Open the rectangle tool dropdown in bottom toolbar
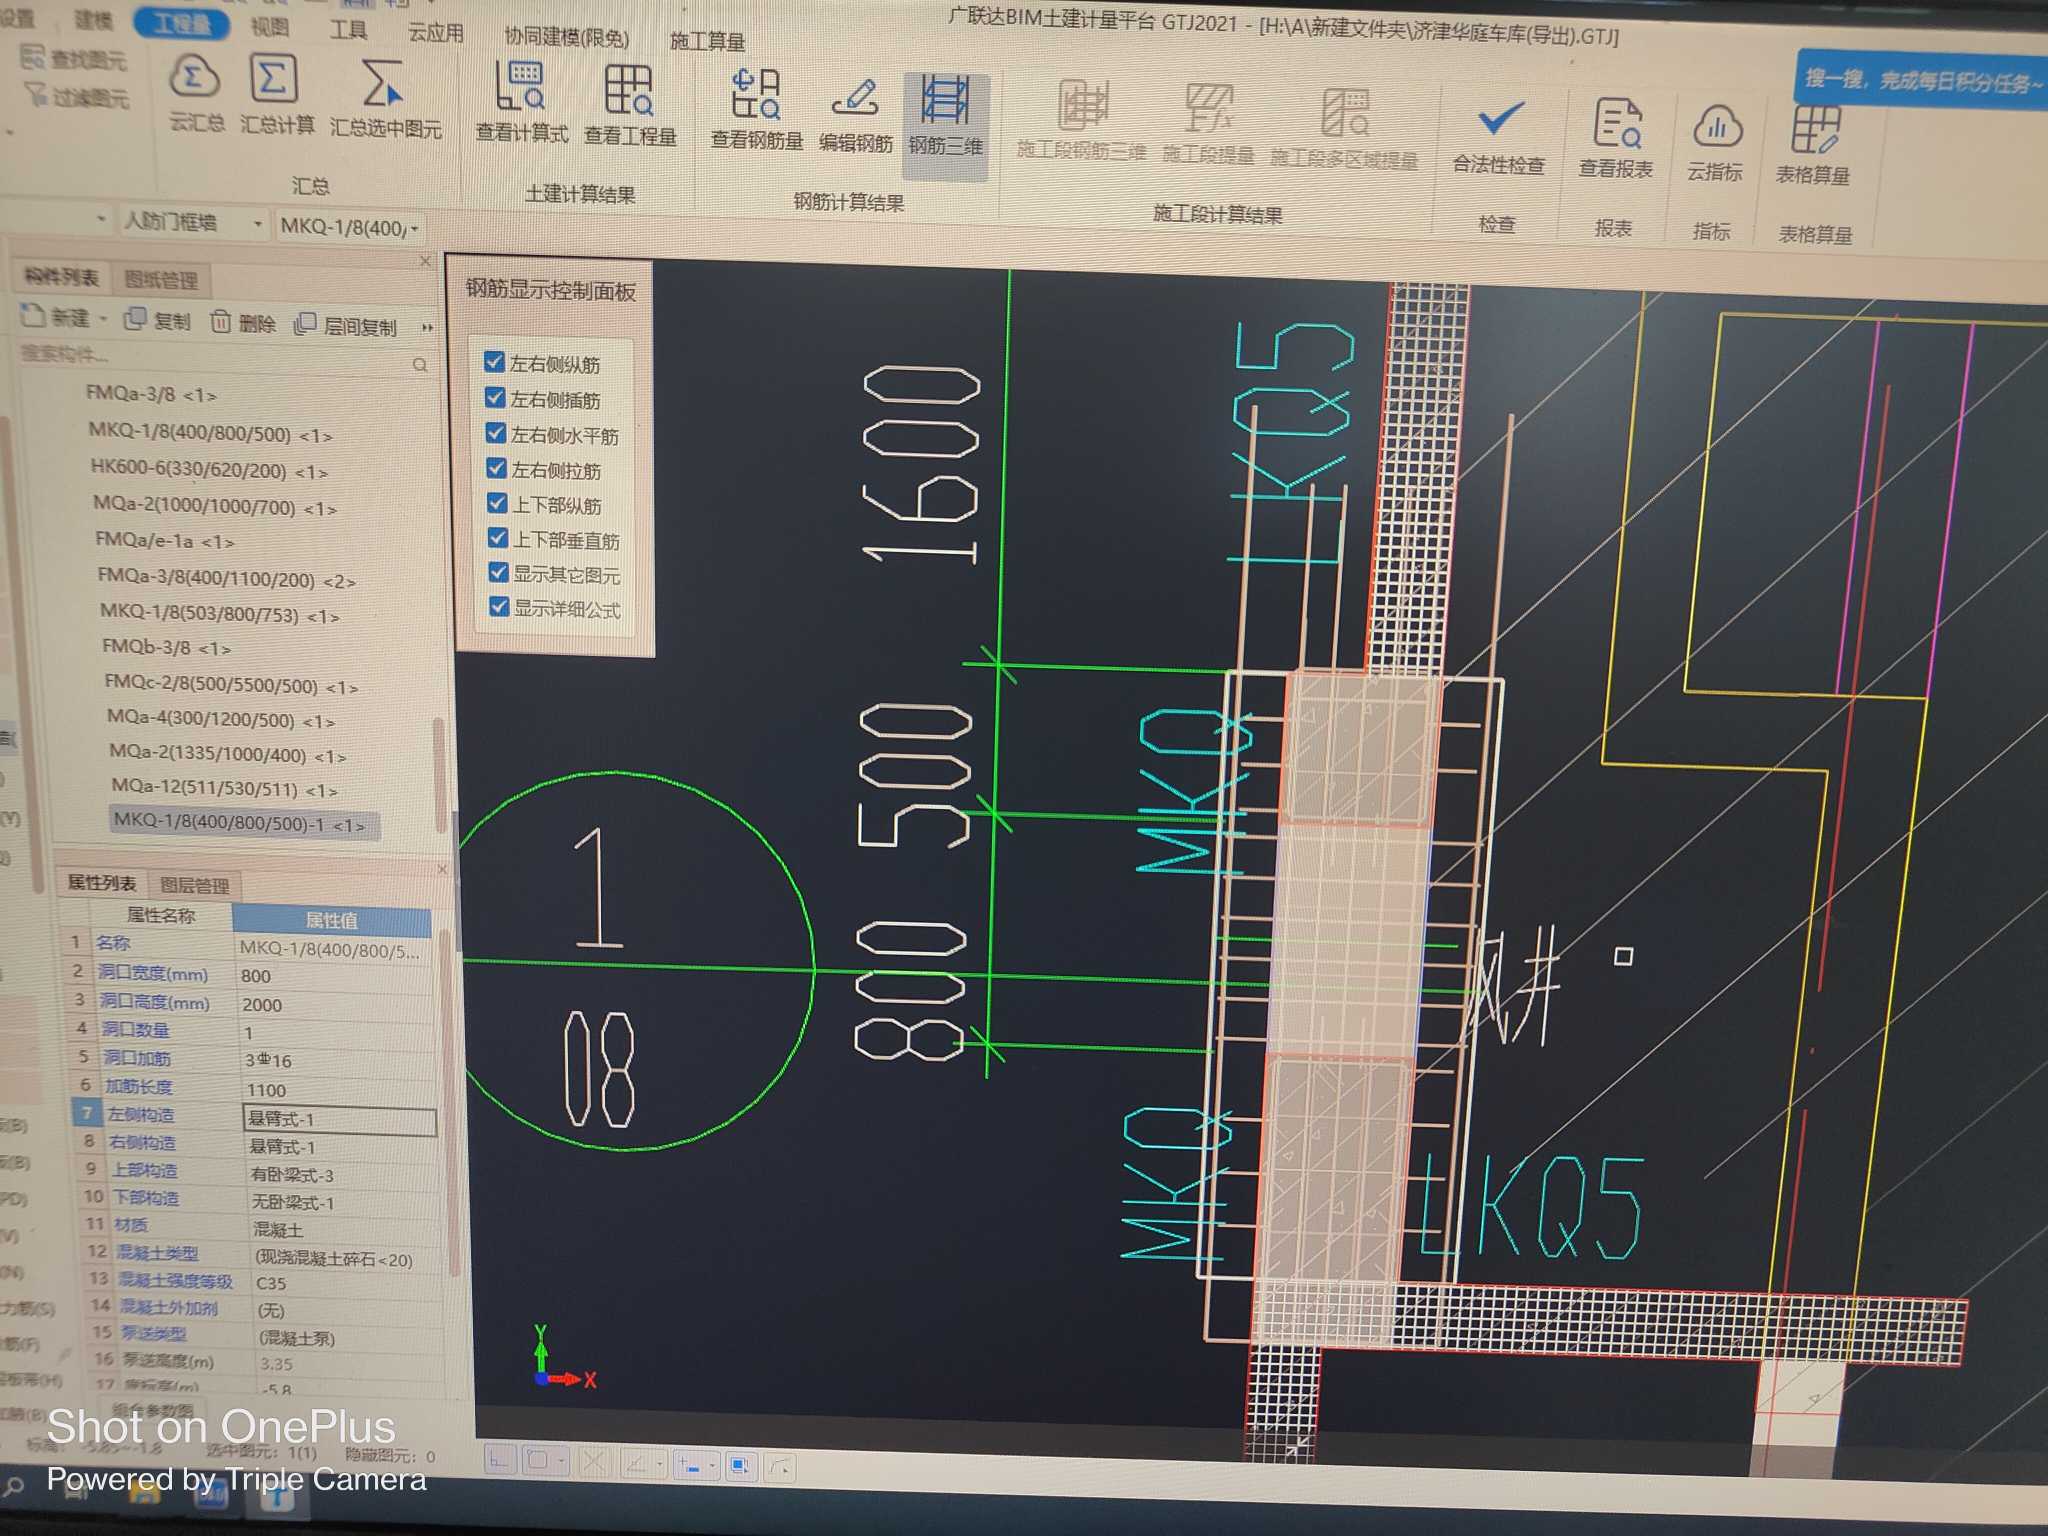Screen dimensions: 2048x1536 [563, 1462]
